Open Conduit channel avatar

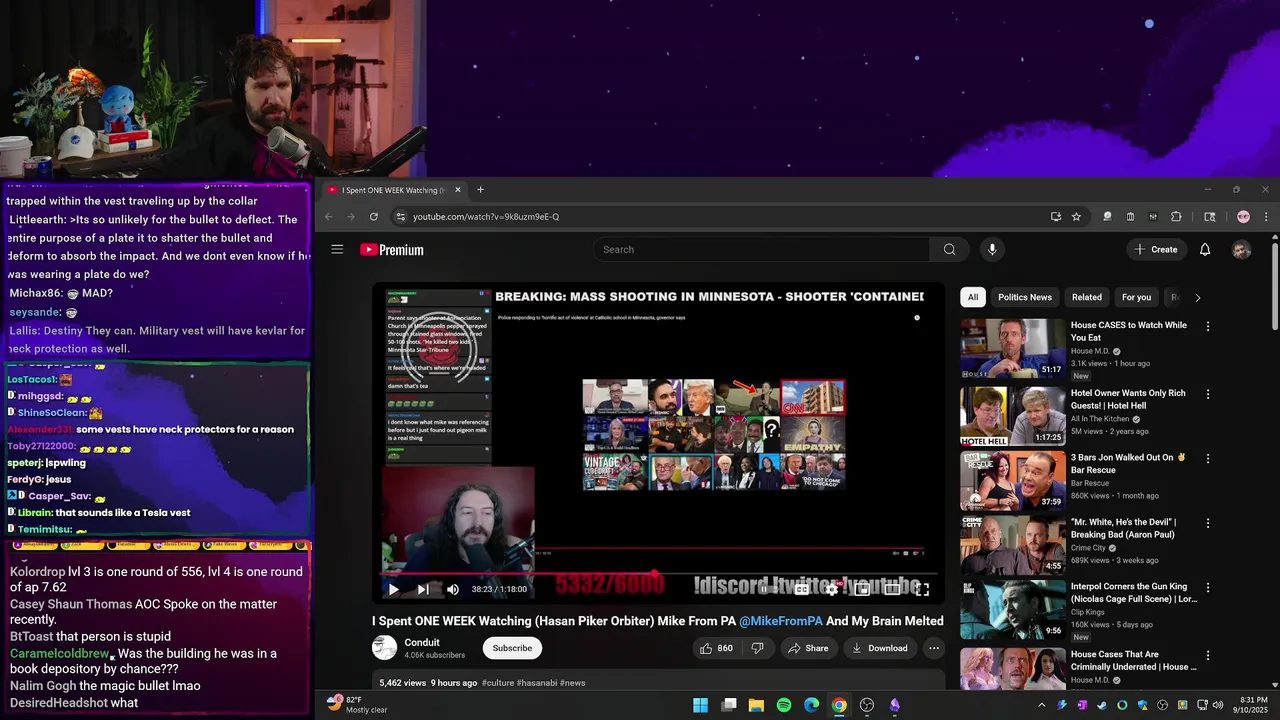[x=384, y=648]
